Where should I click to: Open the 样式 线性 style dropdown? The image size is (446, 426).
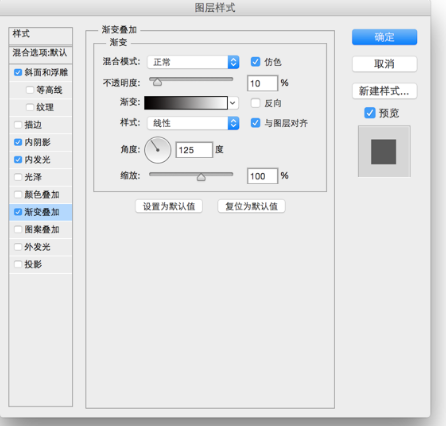(193, 123)
